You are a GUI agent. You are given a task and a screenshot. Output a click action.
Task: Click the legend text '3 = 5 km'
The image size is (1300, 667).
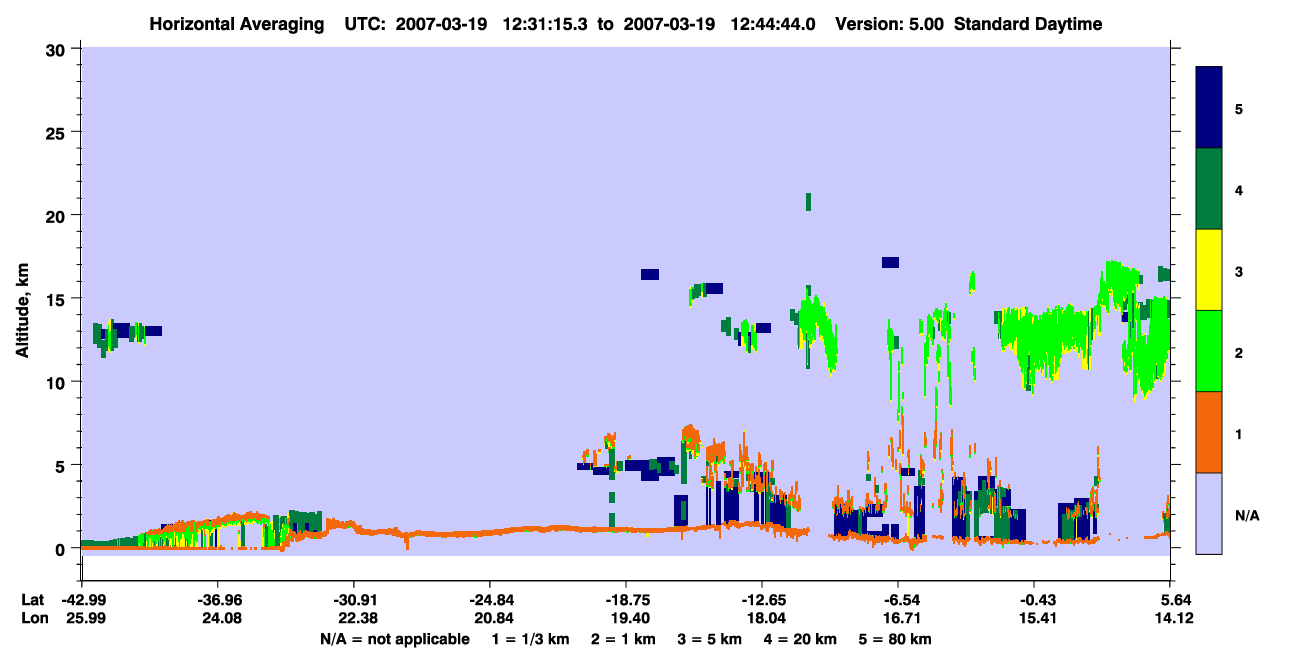tap(709, 639)
